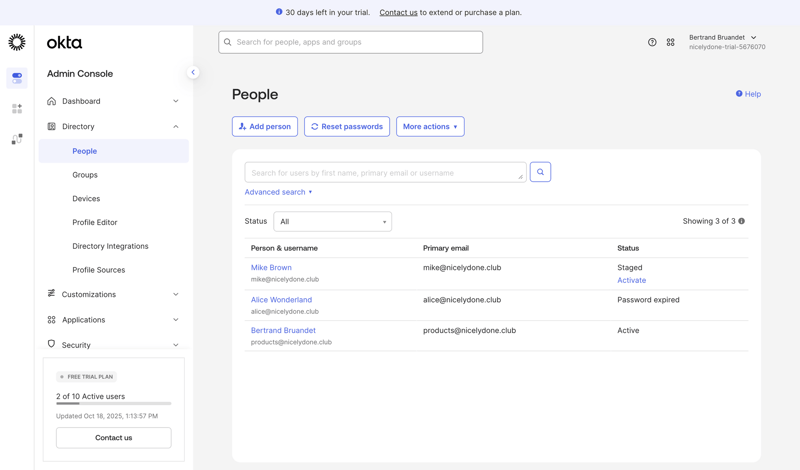This screenshot has height=470, width=800.
Task: Open the Customizations menu item
Action: point(89,294)
